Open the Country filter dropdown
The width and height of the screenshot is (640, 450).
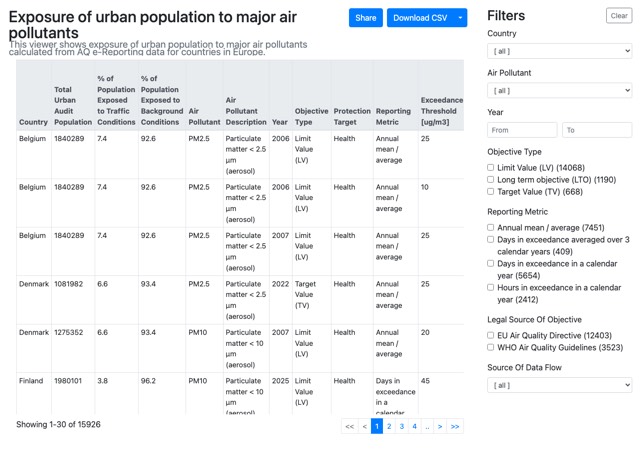559,51
